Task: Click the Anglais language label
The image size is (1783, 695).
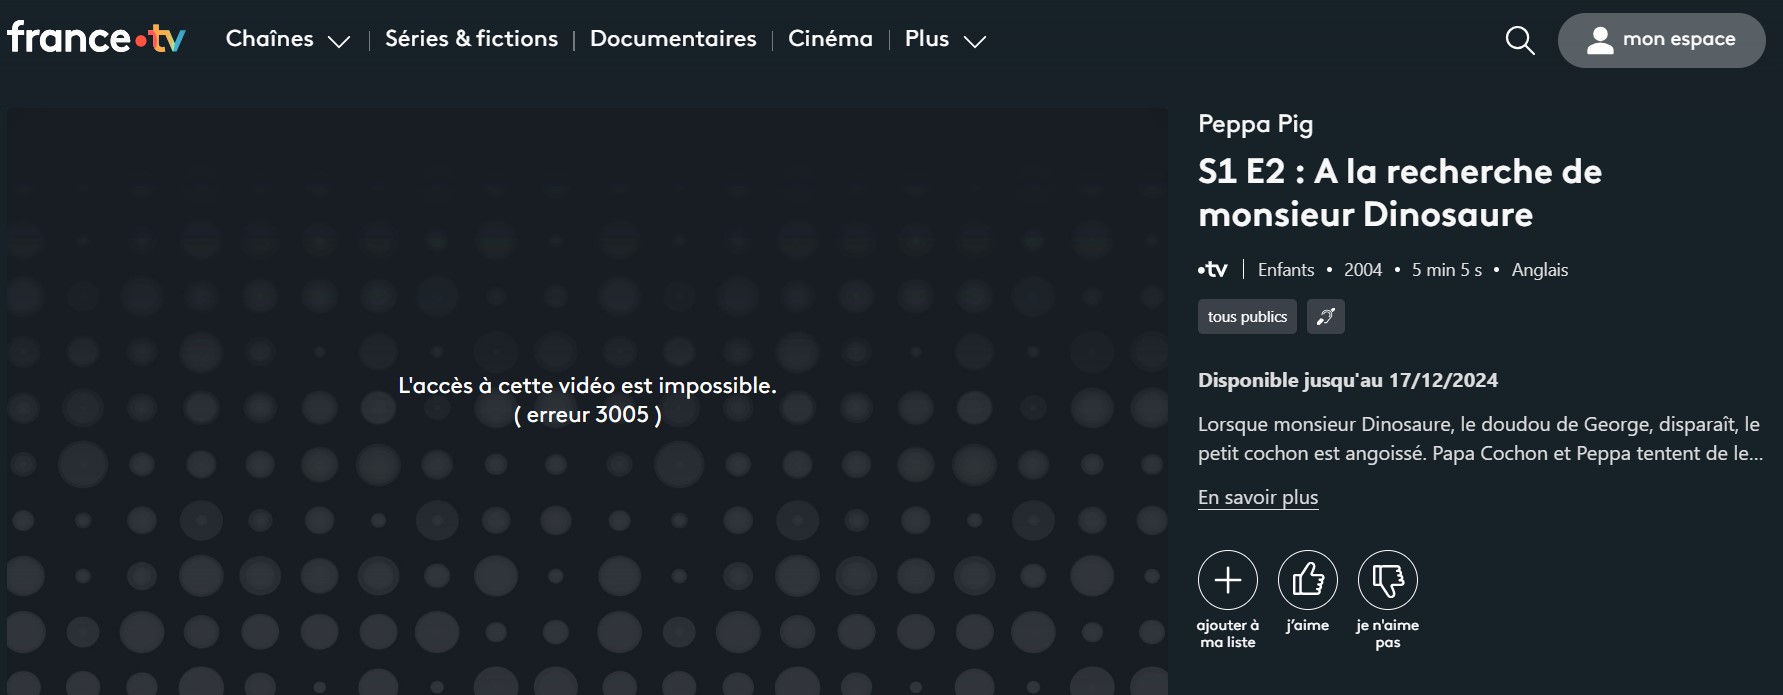Action: [1540, 270]
